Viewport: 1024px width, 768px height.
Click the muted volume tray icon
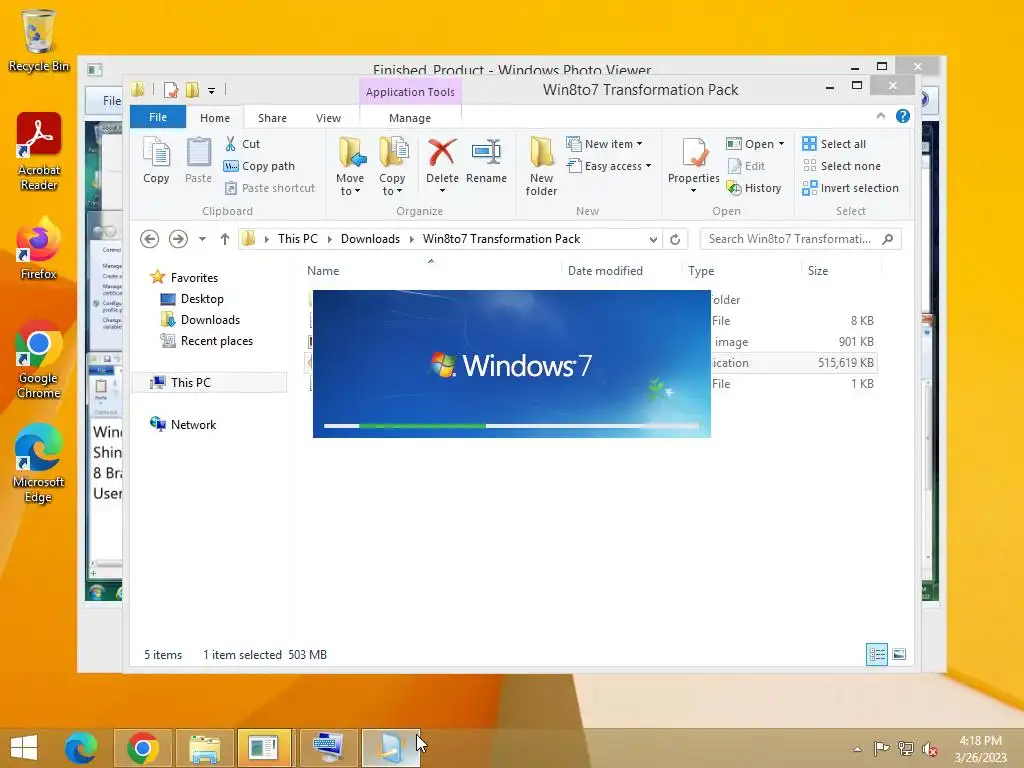click(930, 748)
